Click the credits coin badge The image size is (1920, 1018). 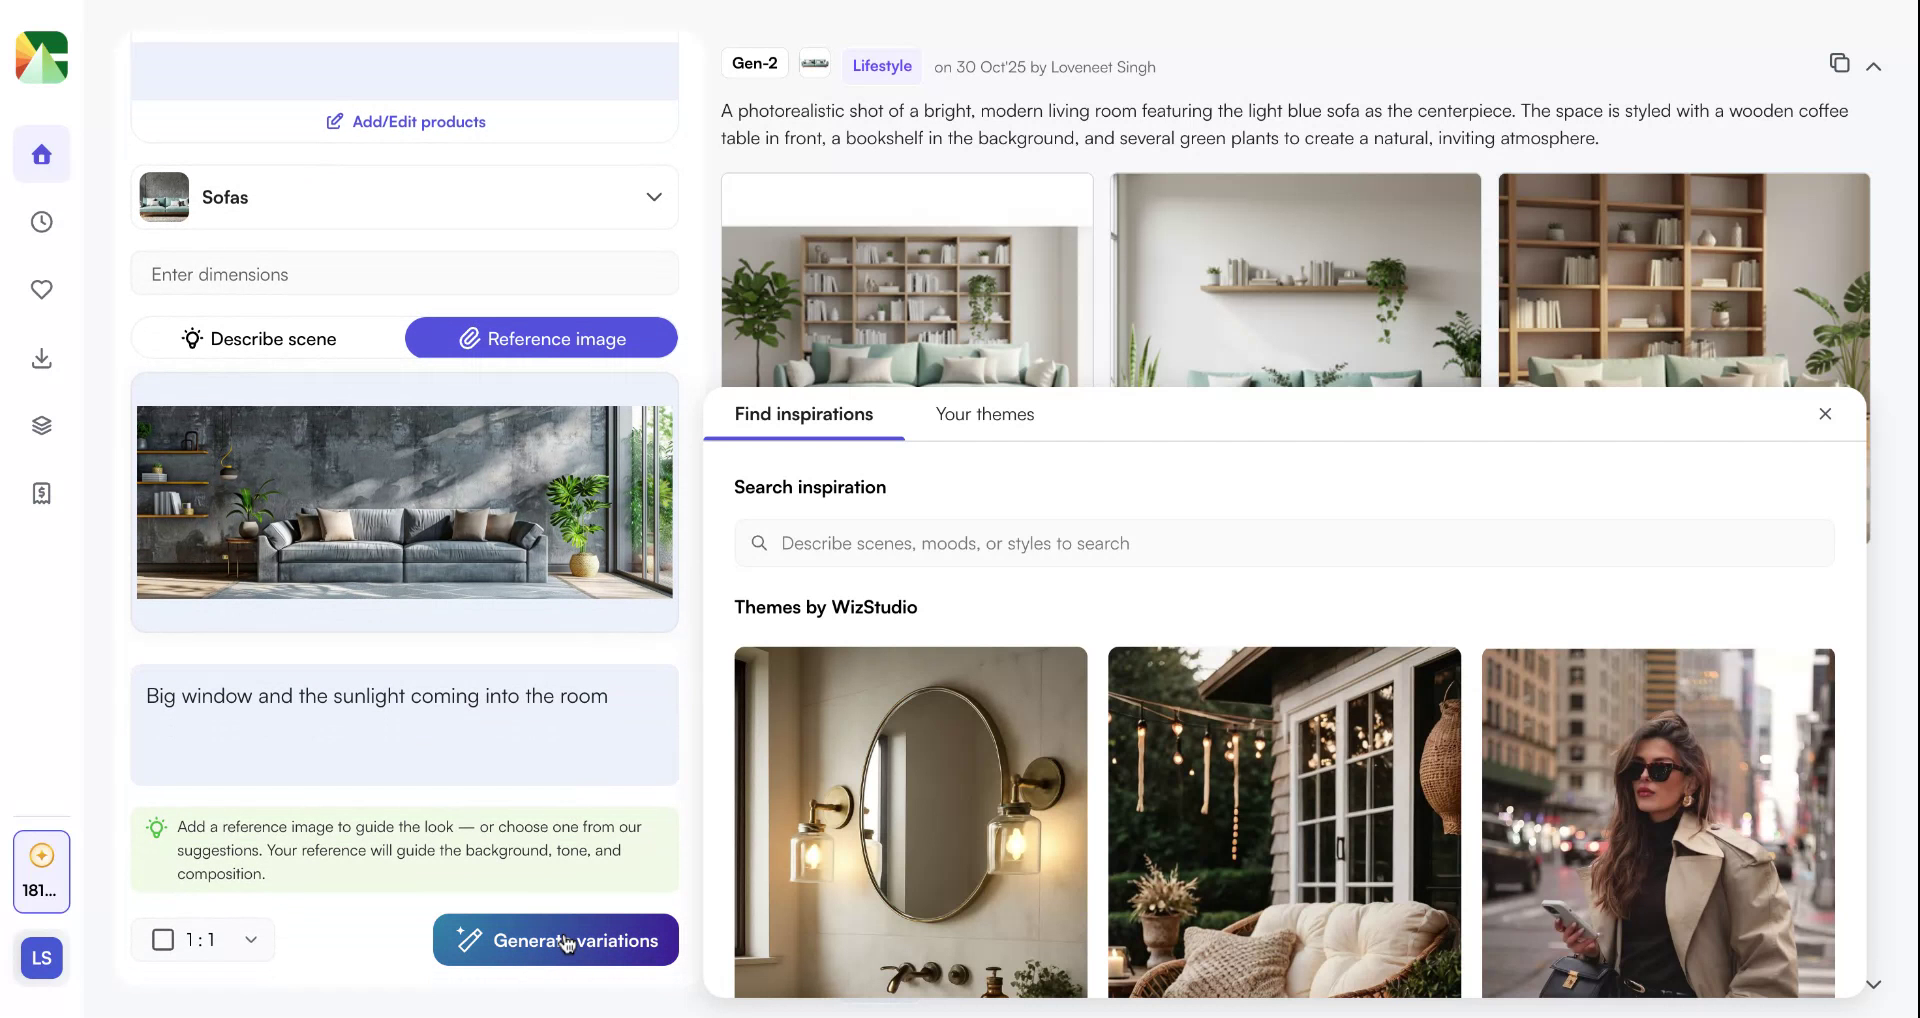coord(41,871)
